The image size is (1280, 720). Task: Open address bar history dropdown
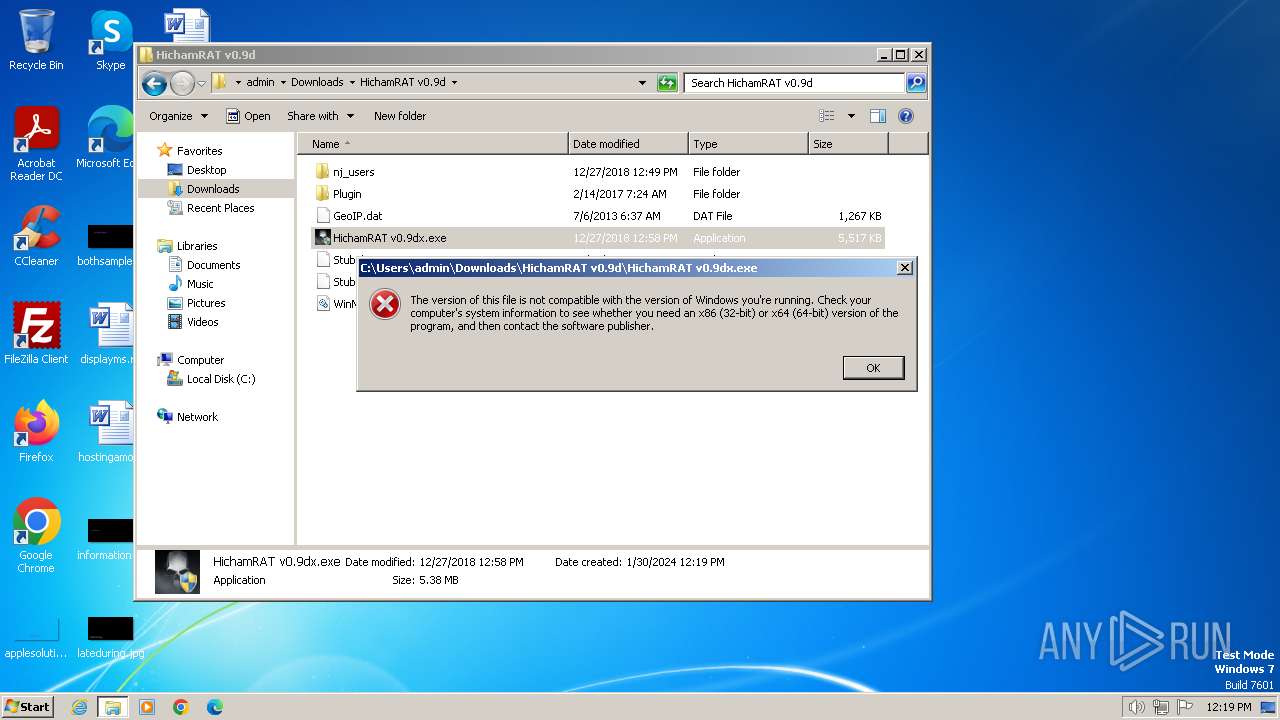642,83
